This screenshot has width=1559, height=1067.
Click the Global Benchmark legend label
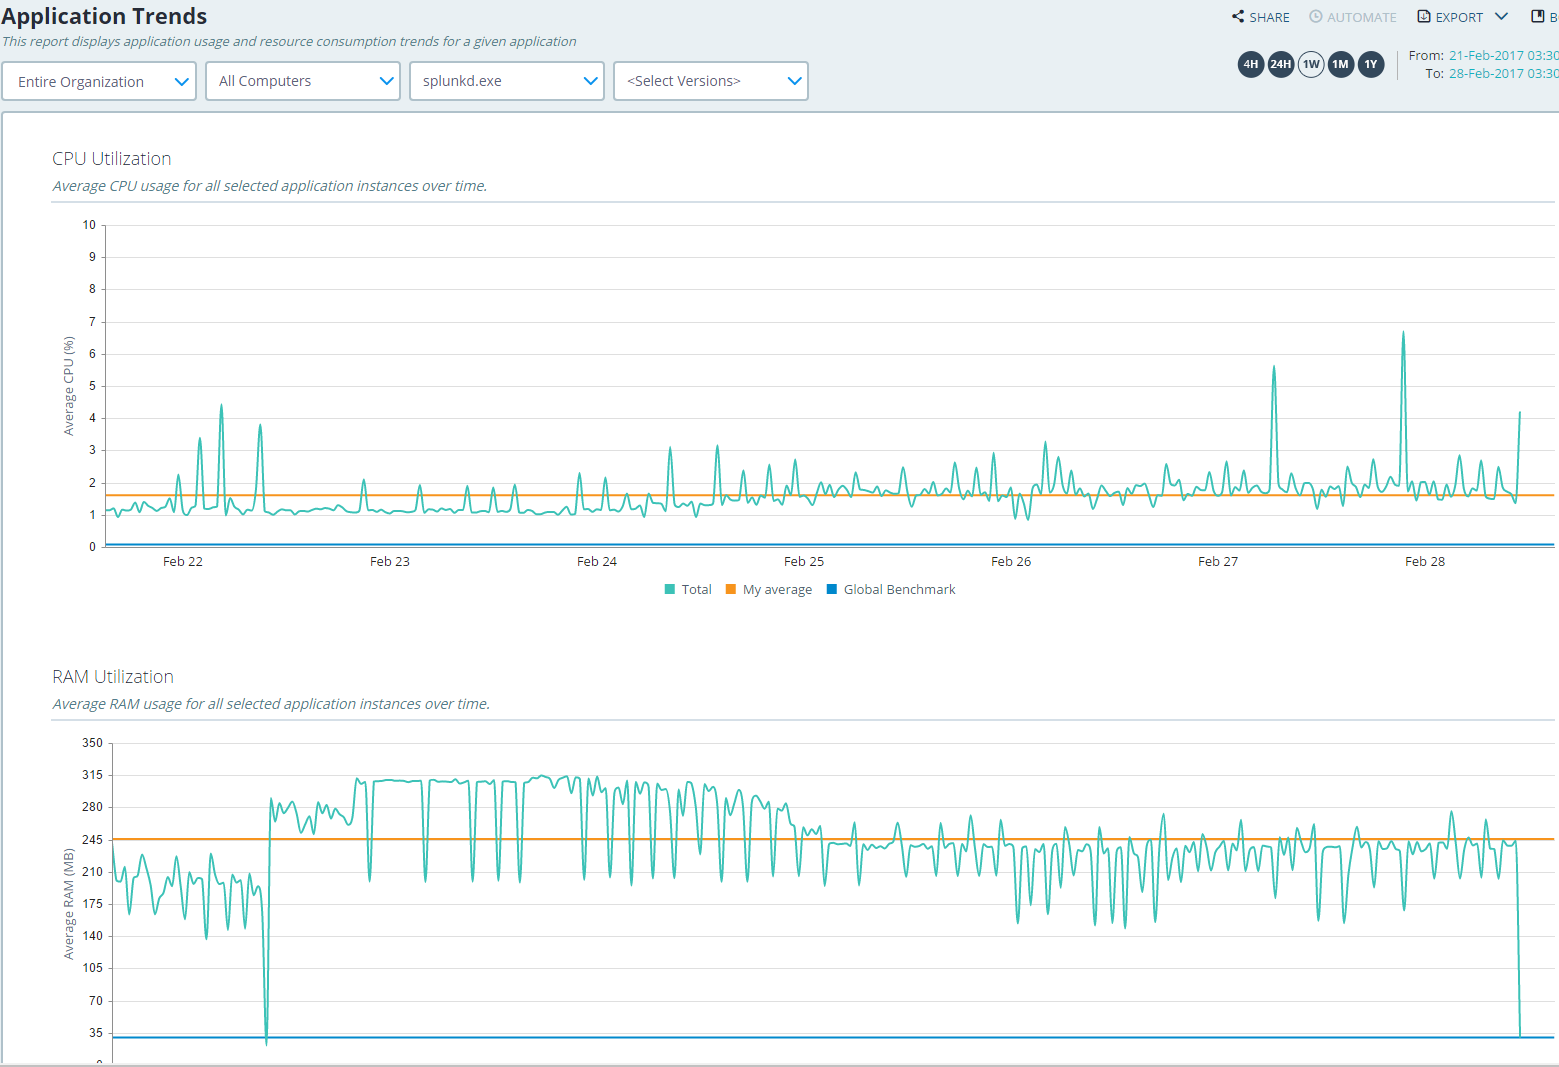click(x=900, y=589)
